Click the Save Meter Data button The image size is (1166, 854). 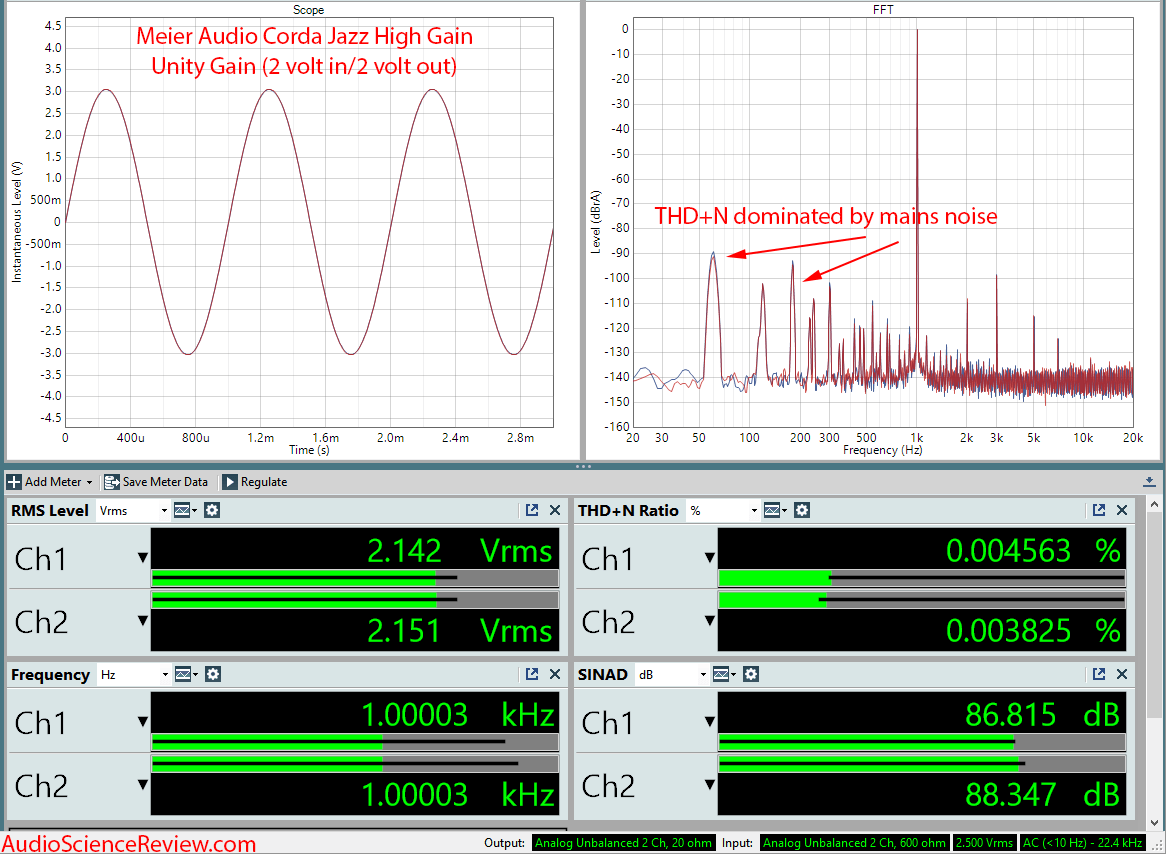[x=156, y=482]
